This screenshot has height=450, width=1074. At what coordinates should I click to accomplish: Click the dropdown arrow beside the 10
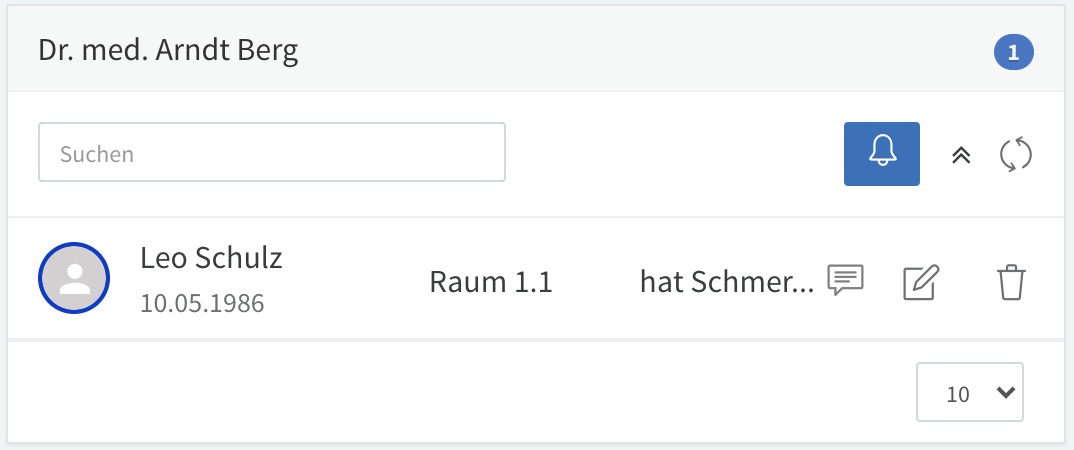coord(1005,392)
